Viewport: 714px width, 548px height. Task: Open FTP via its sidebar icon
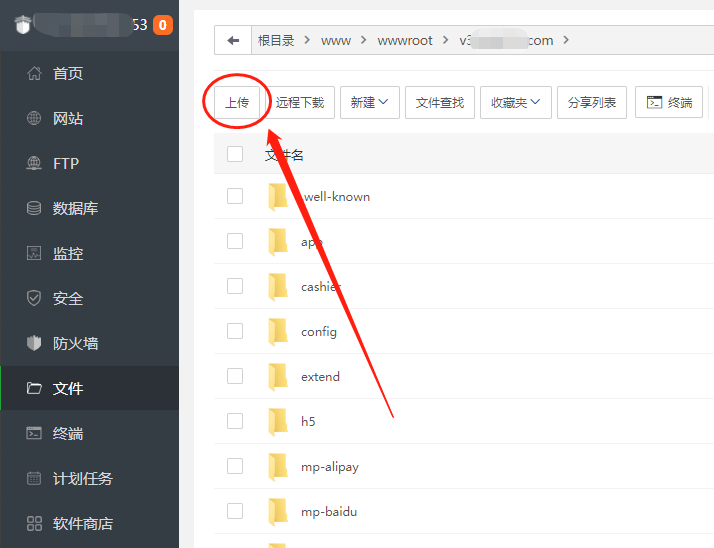click(x=34, y=163)
